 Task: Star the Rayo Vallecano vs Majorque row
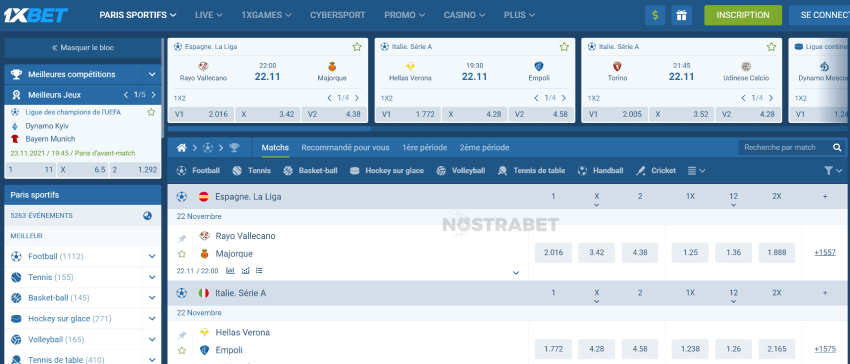coord(182,253)
